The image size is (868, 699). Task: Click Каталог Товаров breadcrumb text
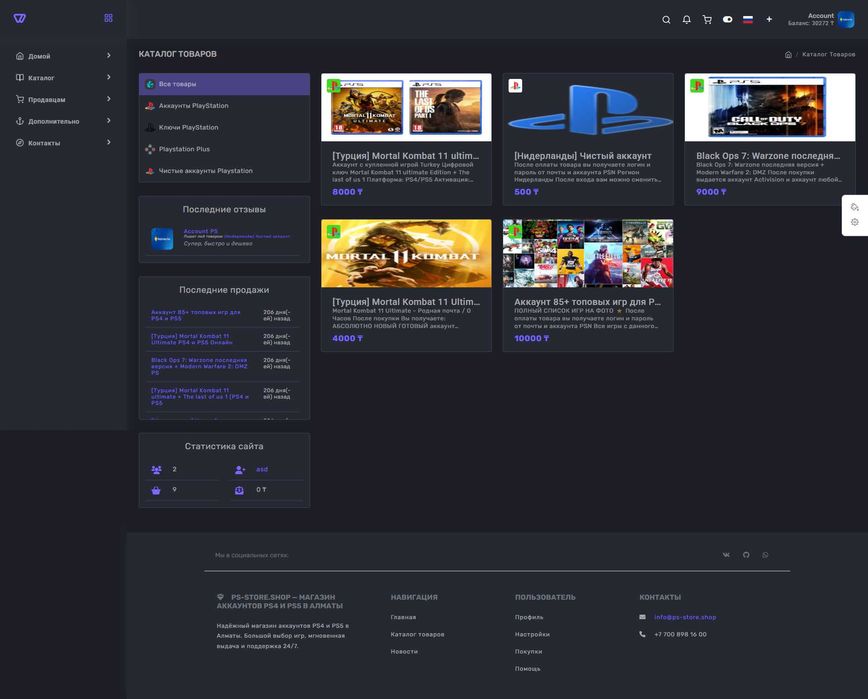coord(829,54)
